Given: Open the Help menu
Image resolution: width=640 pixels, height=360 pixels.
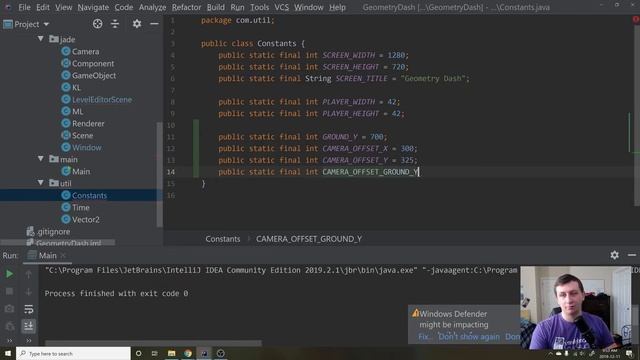Looking at the screenshot, I should pos(337,7).
